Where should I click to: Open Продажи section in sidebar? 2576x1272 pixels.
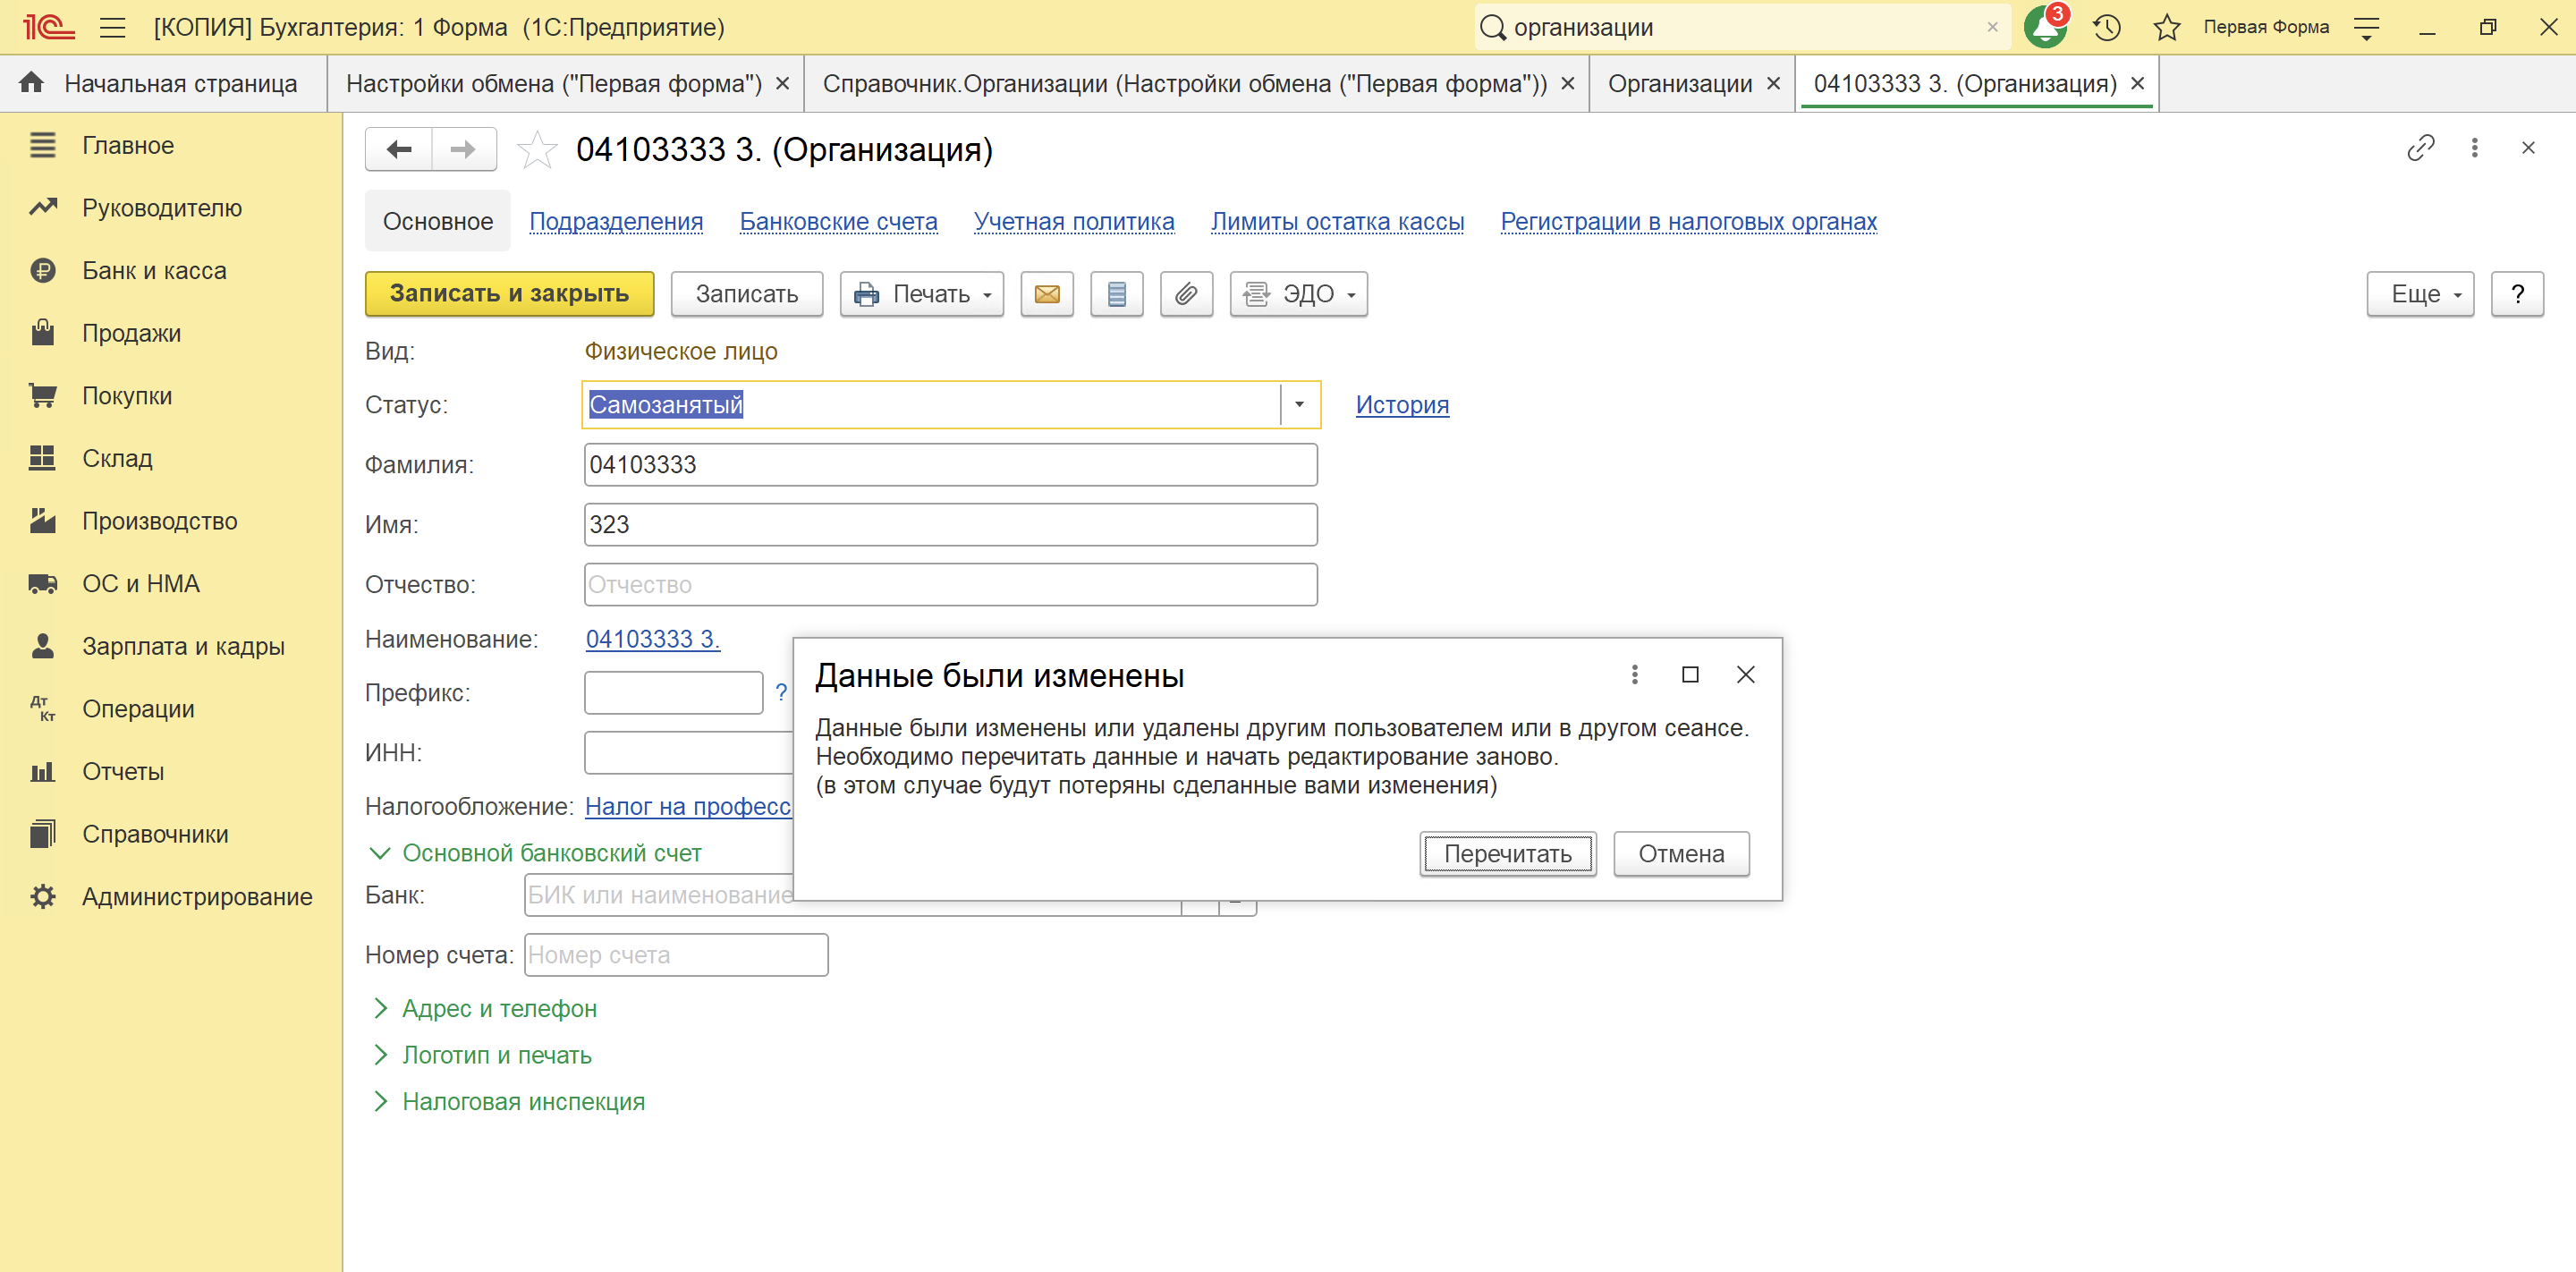[131, 333]
